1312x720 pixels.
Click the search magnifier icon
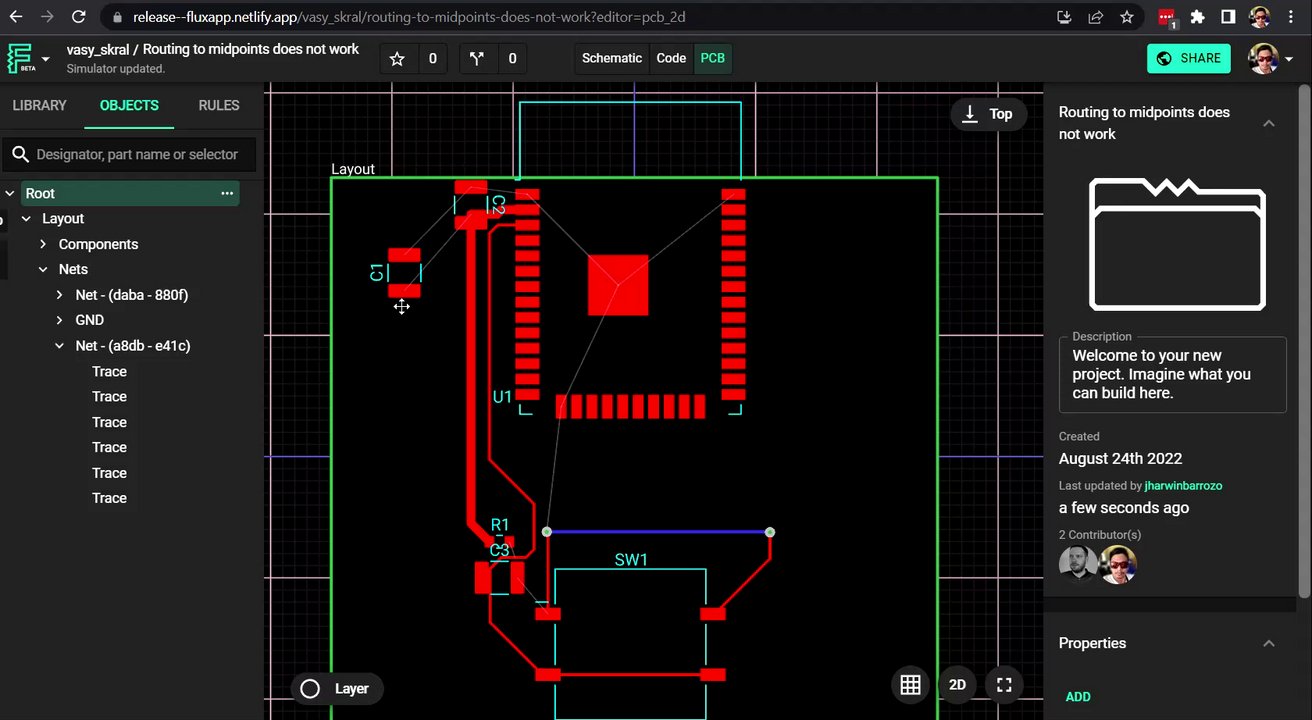pyautogui.click(x=20, y=154)
